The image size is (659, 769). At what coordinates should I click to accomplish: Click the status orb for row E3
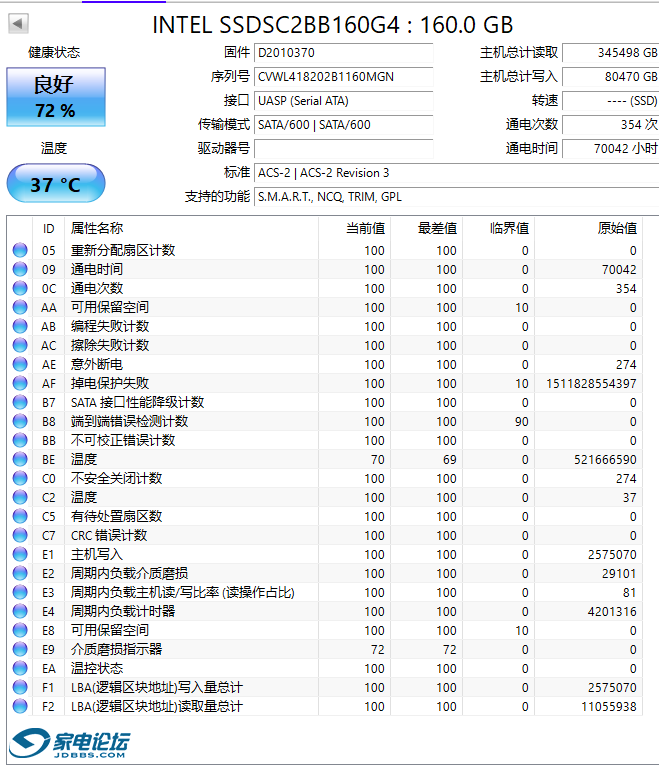[20, 592]
